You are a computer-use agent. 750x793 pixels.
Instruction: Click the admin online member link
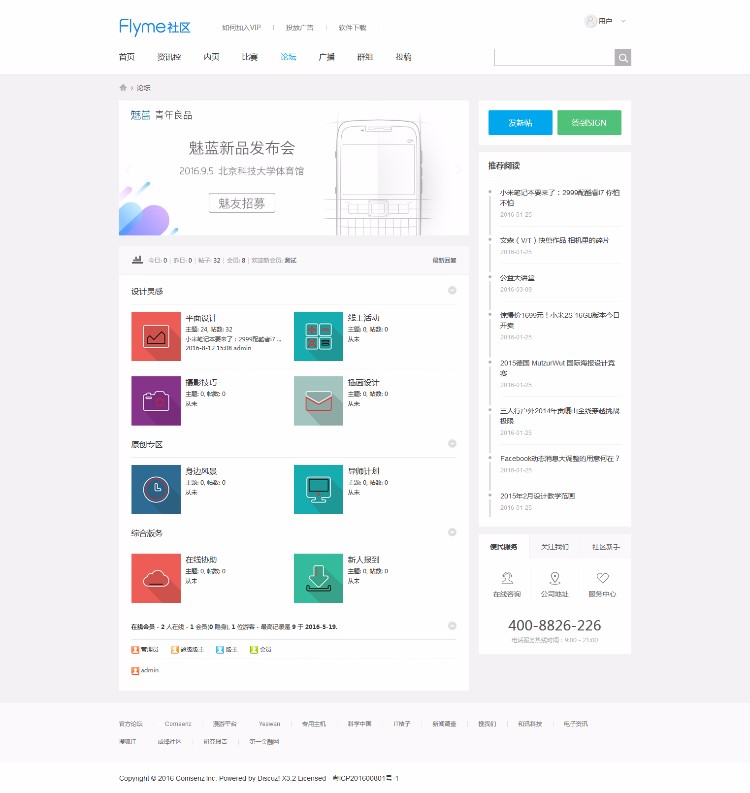tap(150, 670)
